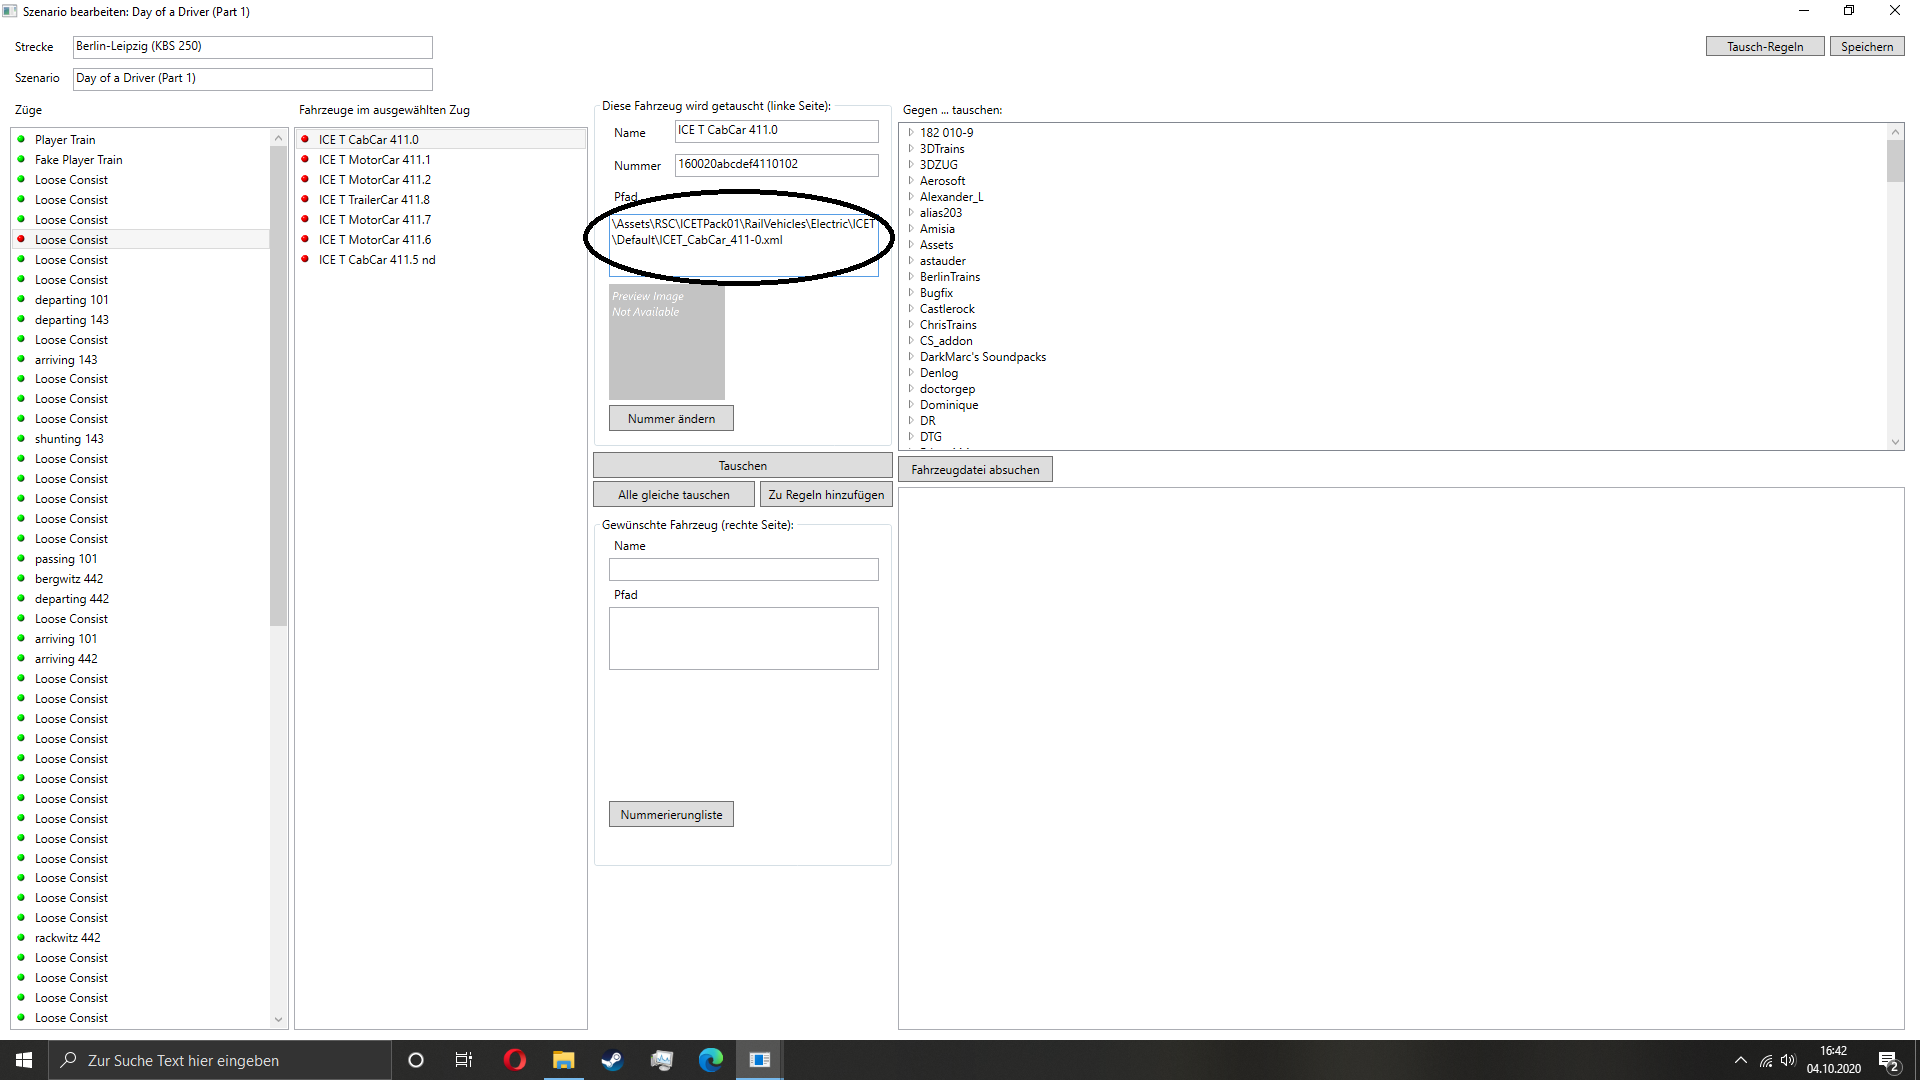
Task: Click the Tauschen button
Action: [742, 466]
